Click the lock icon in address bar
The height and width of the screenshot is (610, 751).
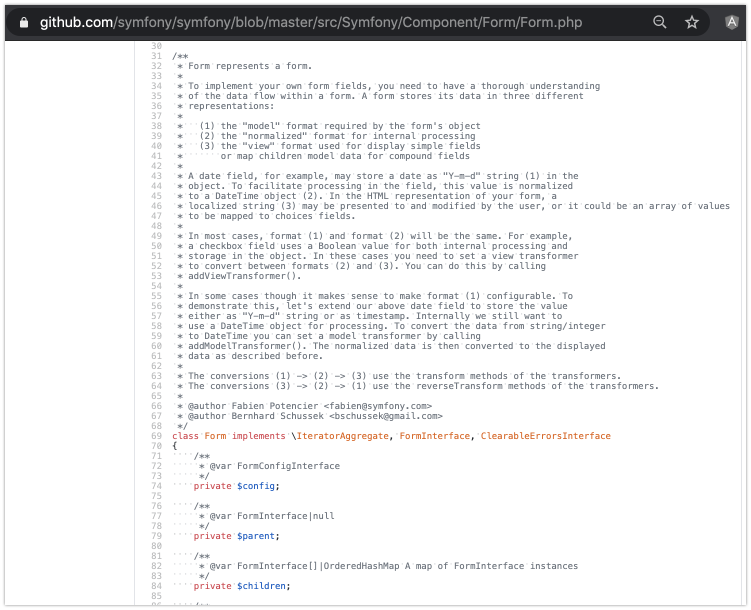(24, 23)
